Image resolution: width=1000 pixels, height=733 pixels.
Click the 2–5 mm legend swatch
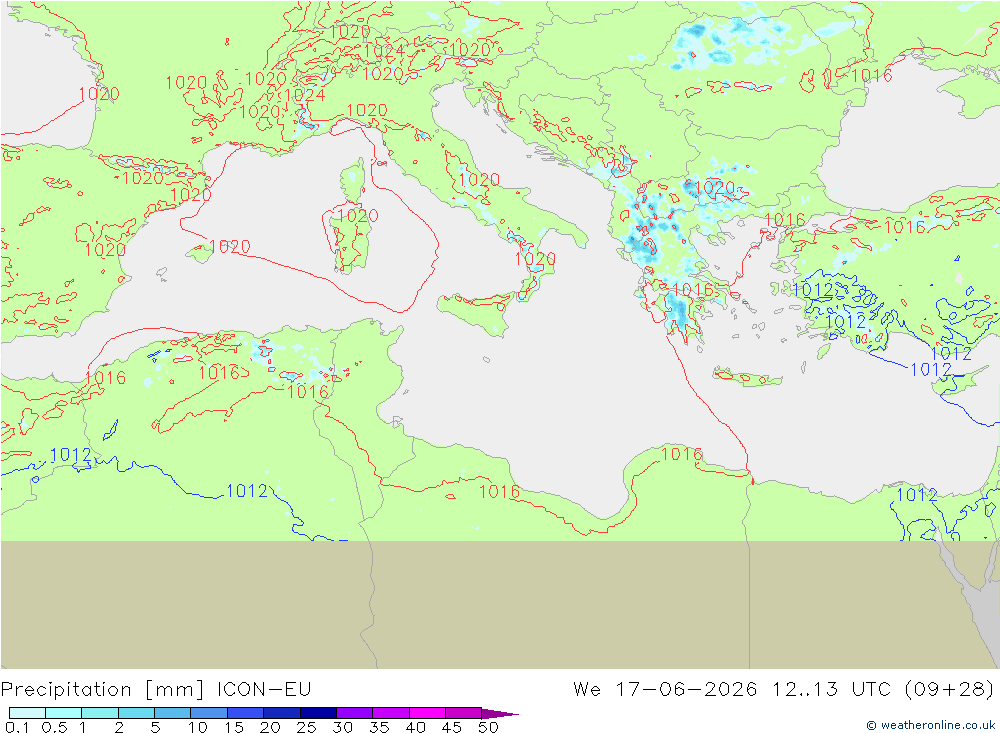click(136, 713)
